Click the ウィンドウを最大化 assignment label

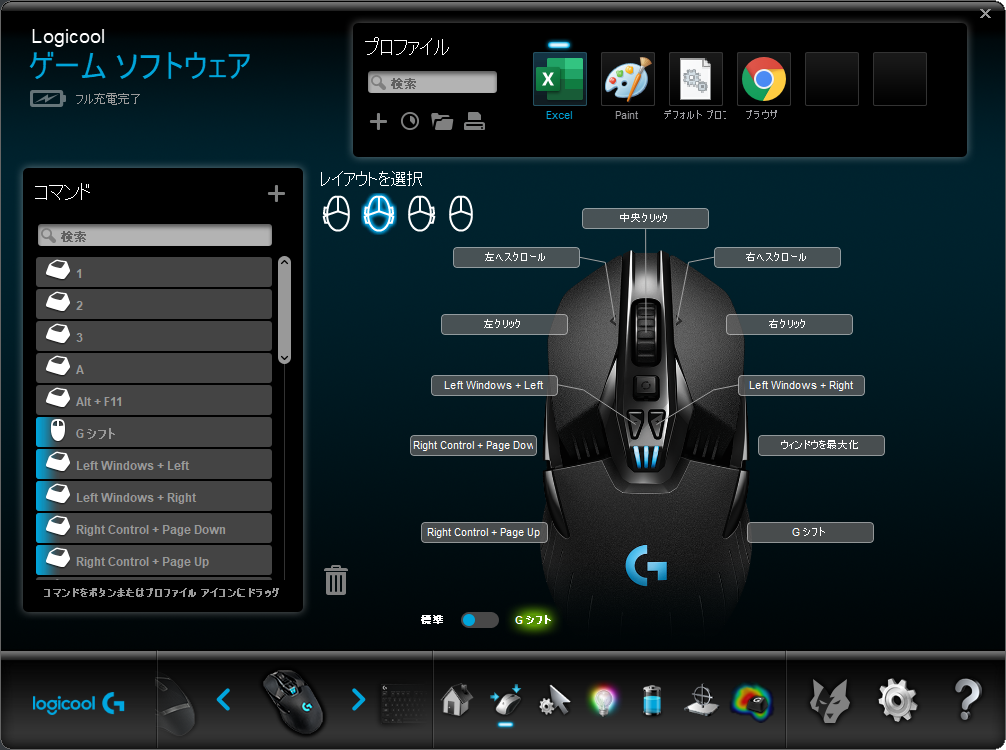[x=821, y=445]
